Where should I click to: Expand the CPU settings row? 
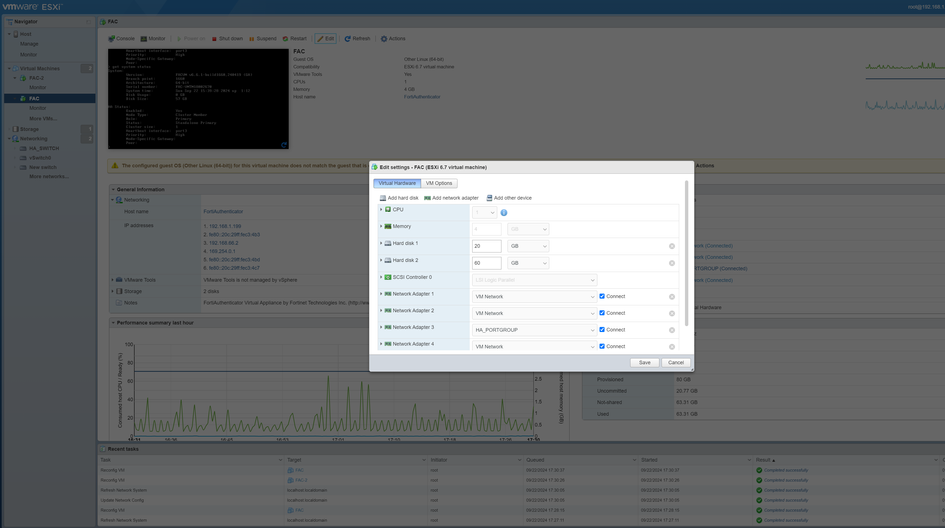pos(381,210)
